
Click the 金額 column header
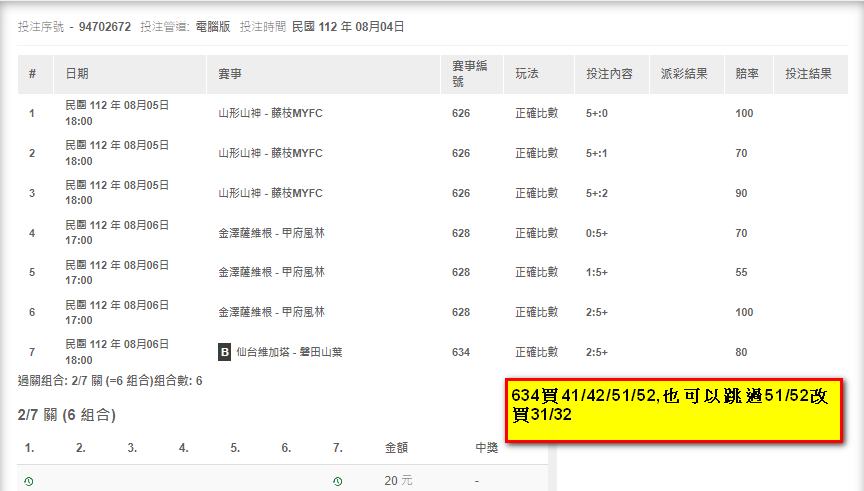pyautogui.click(x=396, y=448)
